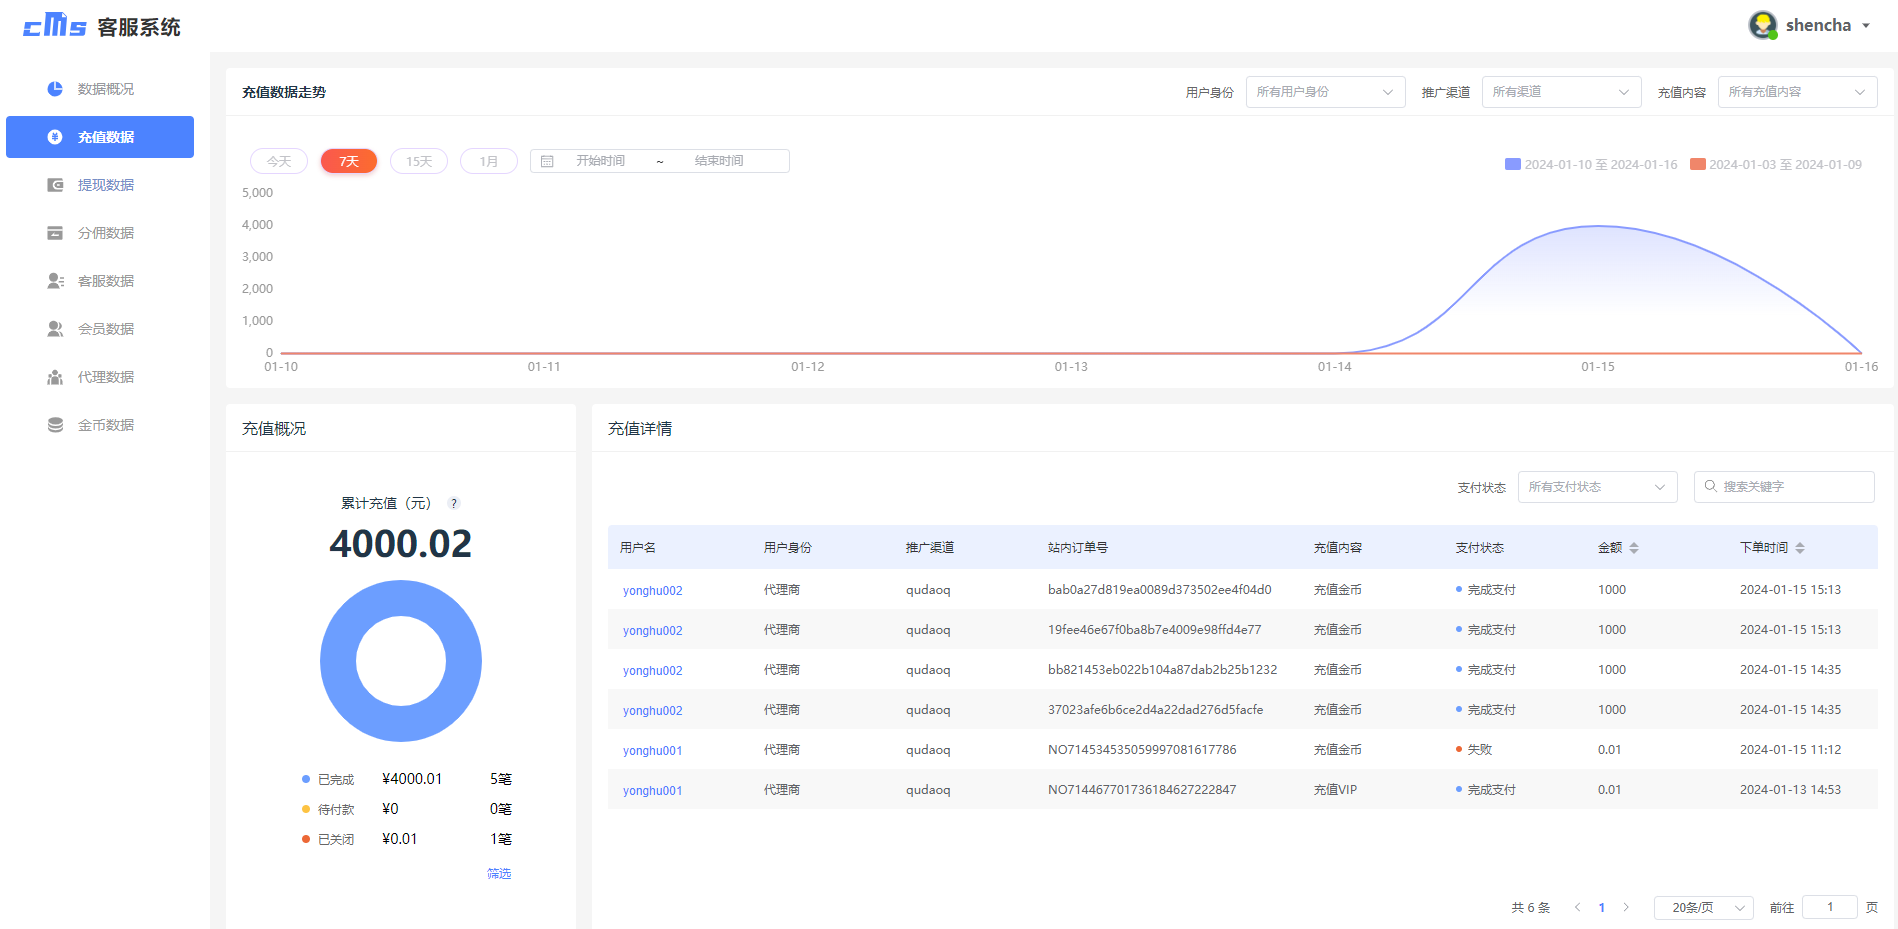Image resolution: width=1898 pixels, height=929 pixels.
Task: Click the question mark help icon beside 累计充值
Action: (454, 503)
